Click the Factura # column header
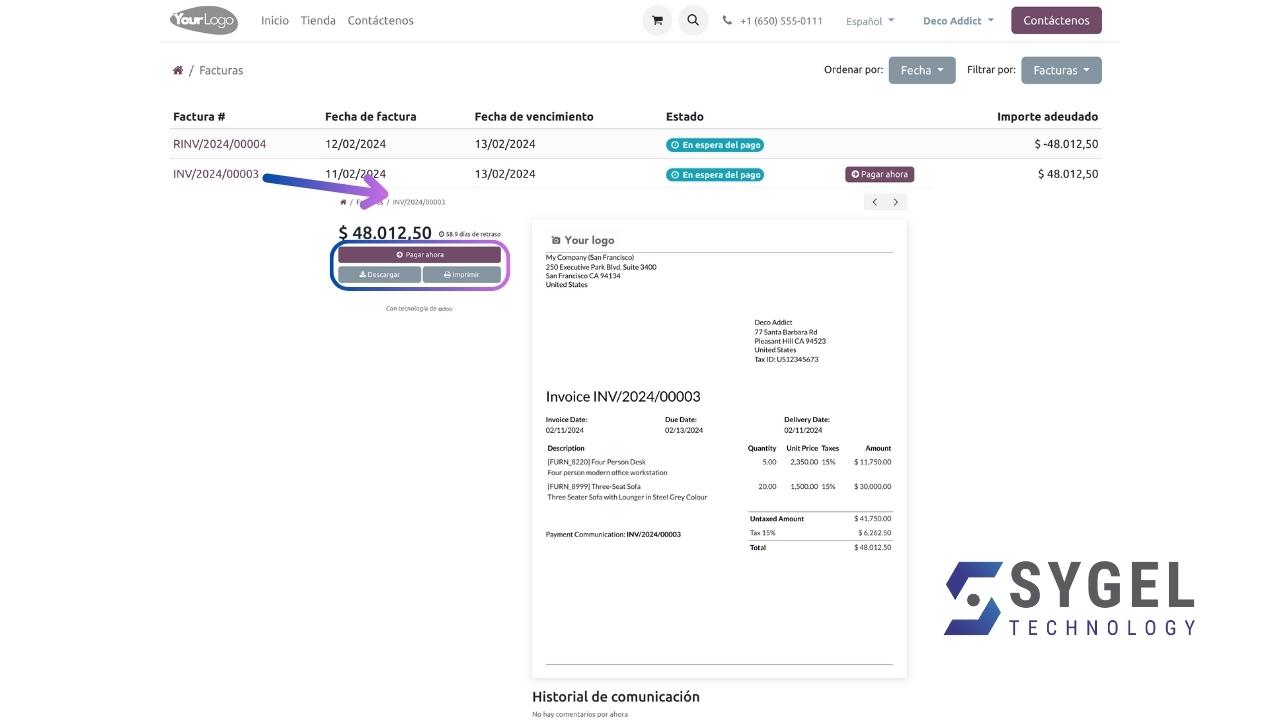The height and width of the screenshot is (720, 1280). coord(199,116)
